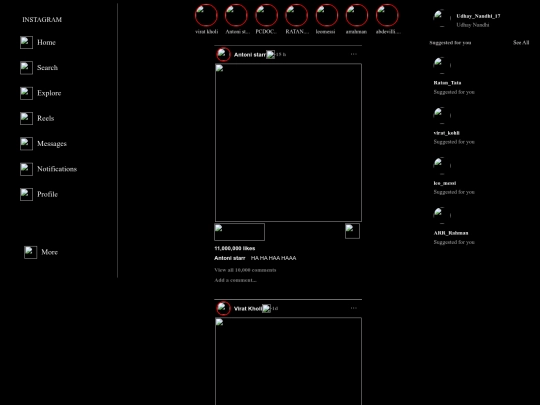Click virat_kohli suggested username
540x405 pixels.
coord(447,133)
